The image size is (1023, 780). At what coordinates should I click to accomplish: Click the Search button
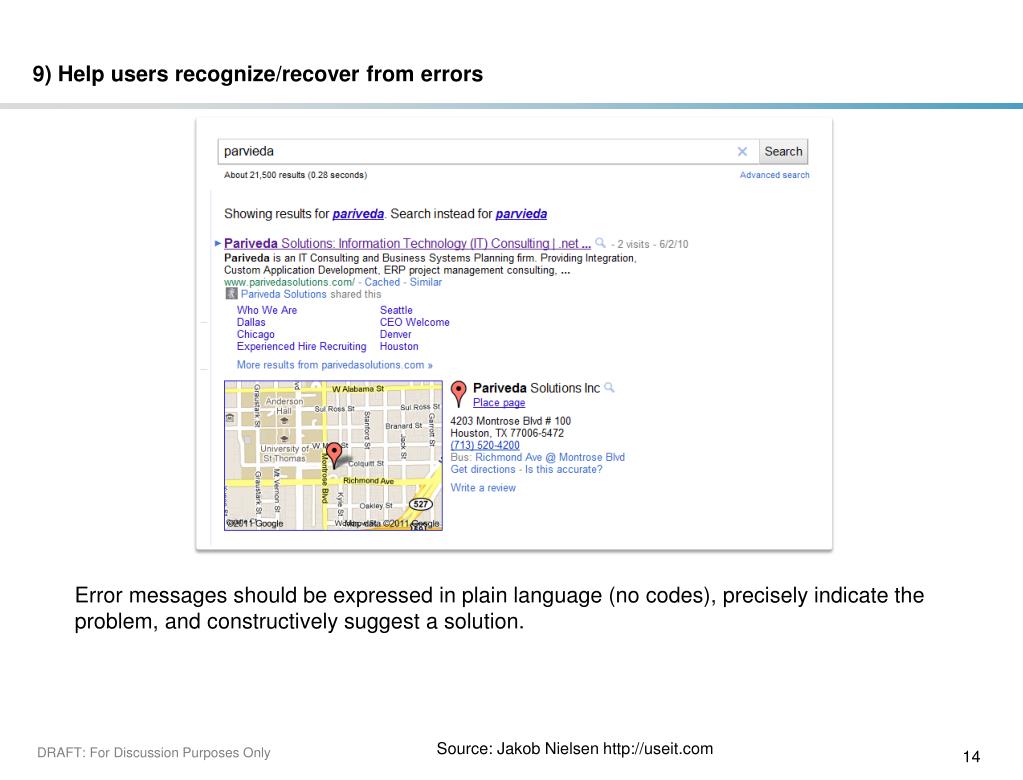pos(783,151)
